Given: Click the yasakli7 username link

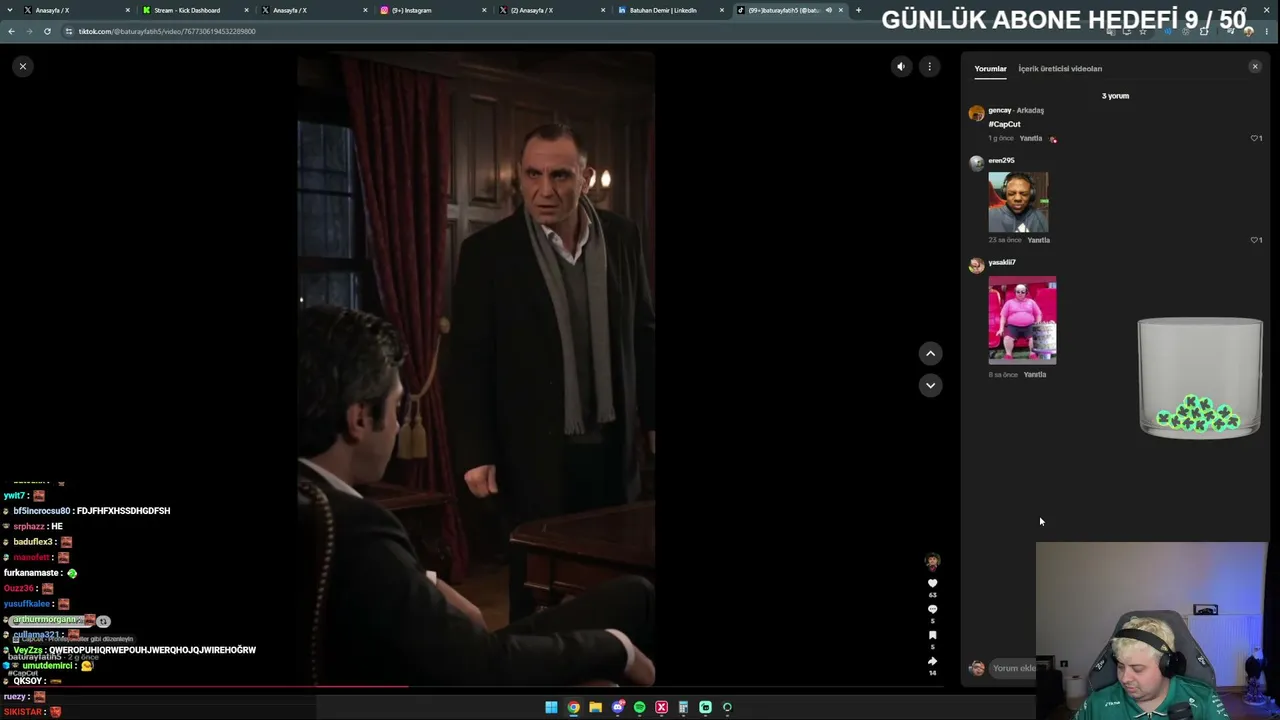Looking at the screenshot, I should coord(1002,262).
